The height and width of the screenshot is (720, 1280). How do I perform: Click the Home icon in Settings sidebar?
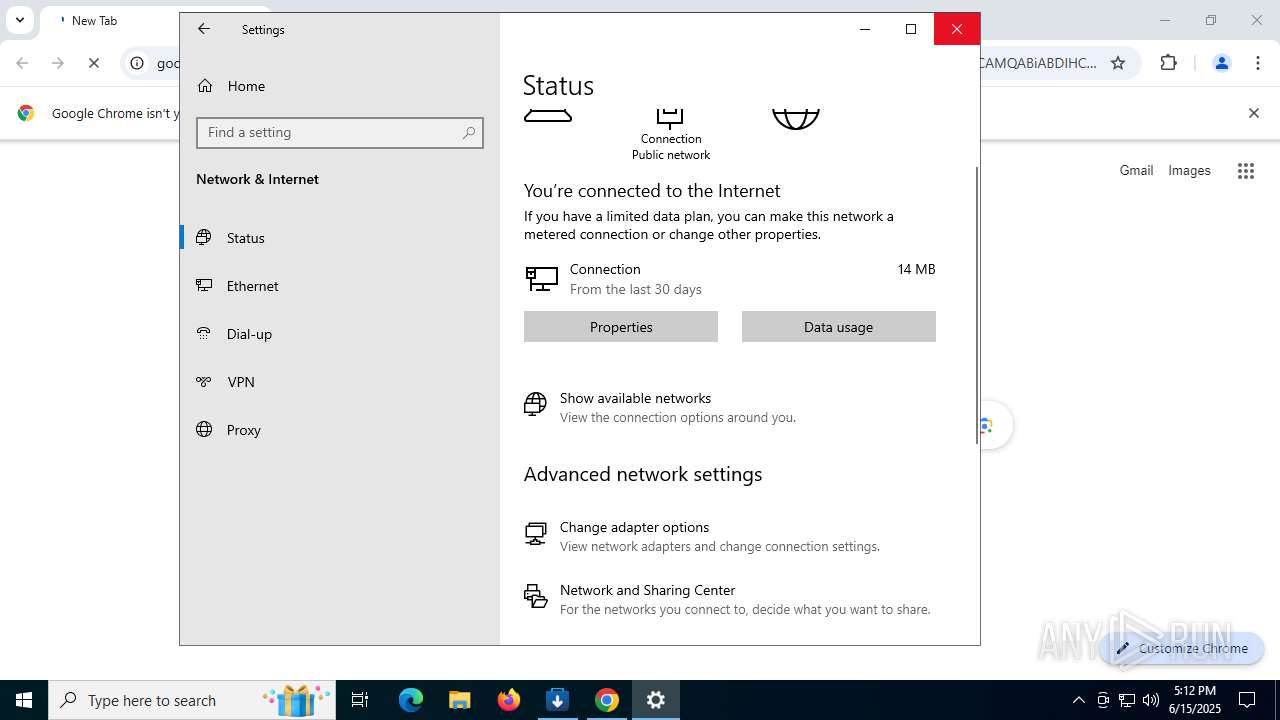point(205,86)
